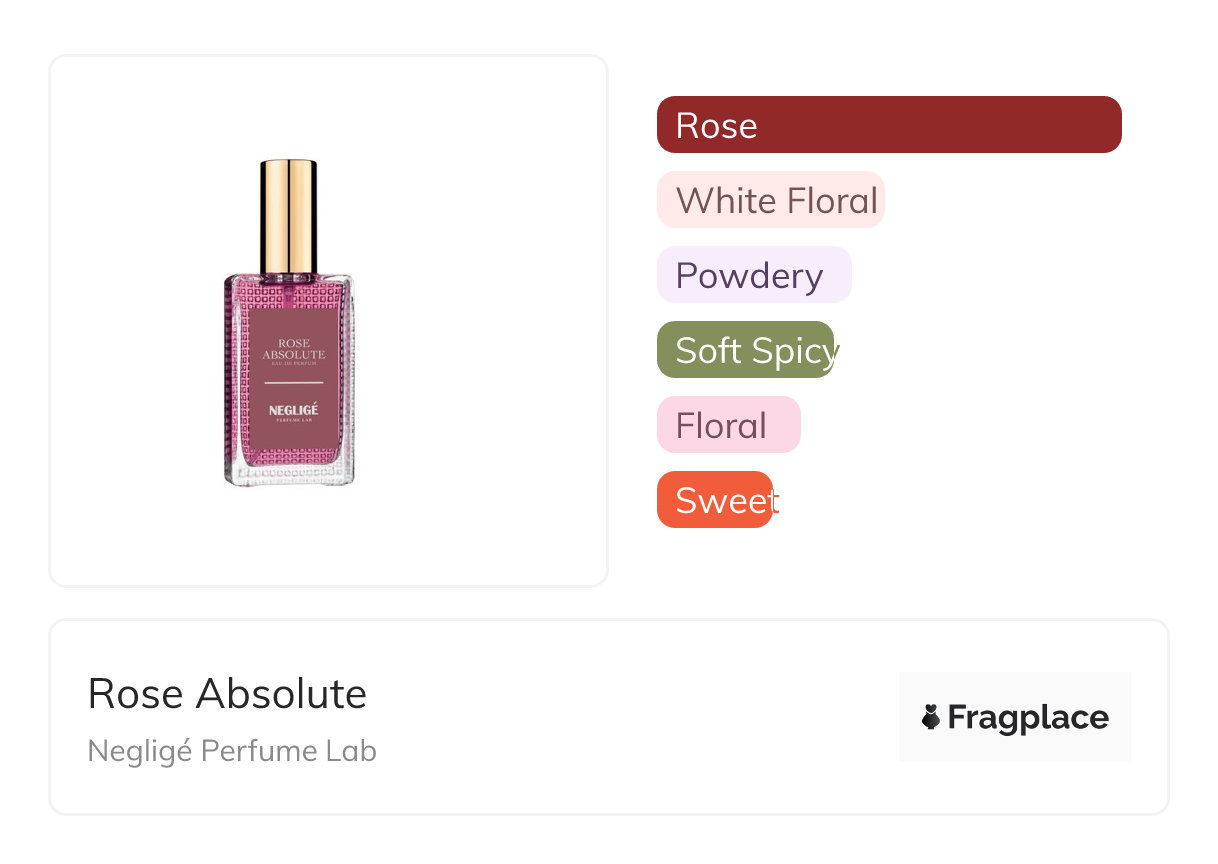The image size is (1218, 864).
Task: Click the gold cap of the perfume bottle
Action: tap(289, 215)
